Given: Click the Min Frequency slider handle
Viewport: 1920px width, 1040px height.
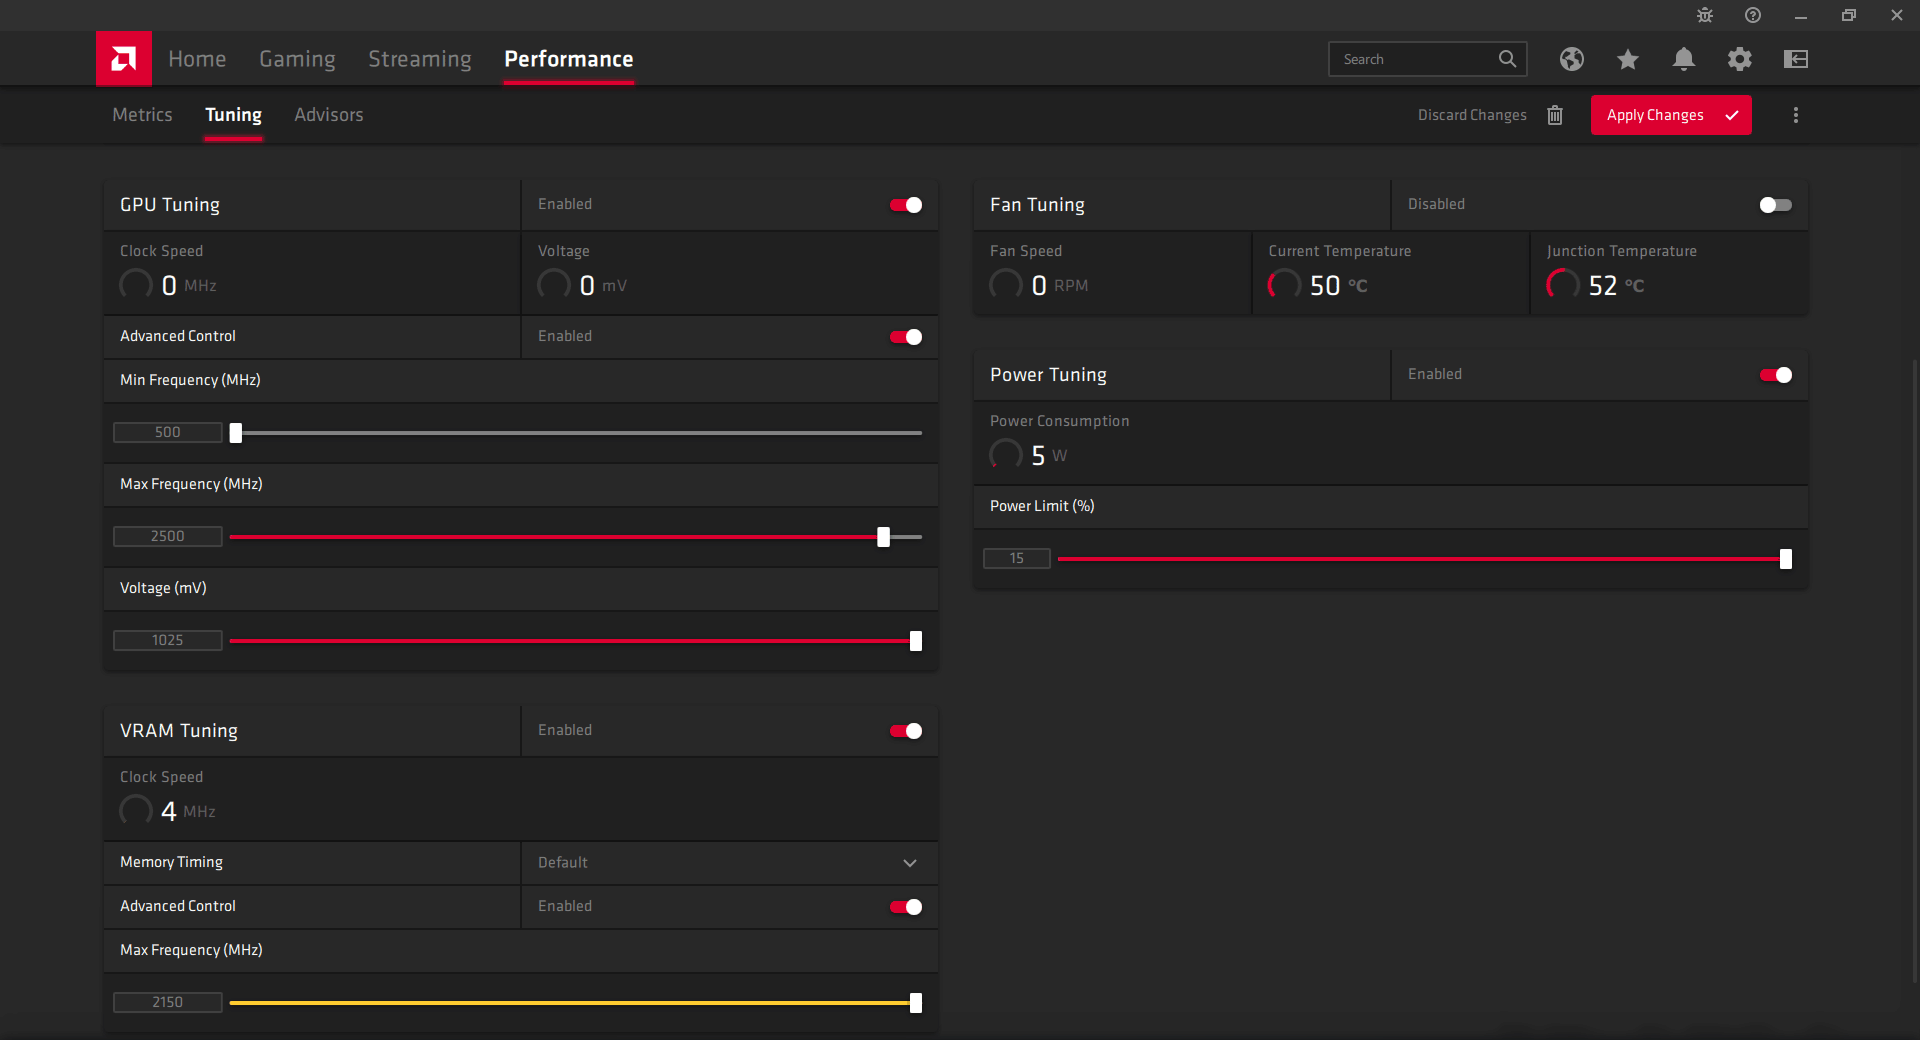Looking at the screenshot, I should point(236,433).
